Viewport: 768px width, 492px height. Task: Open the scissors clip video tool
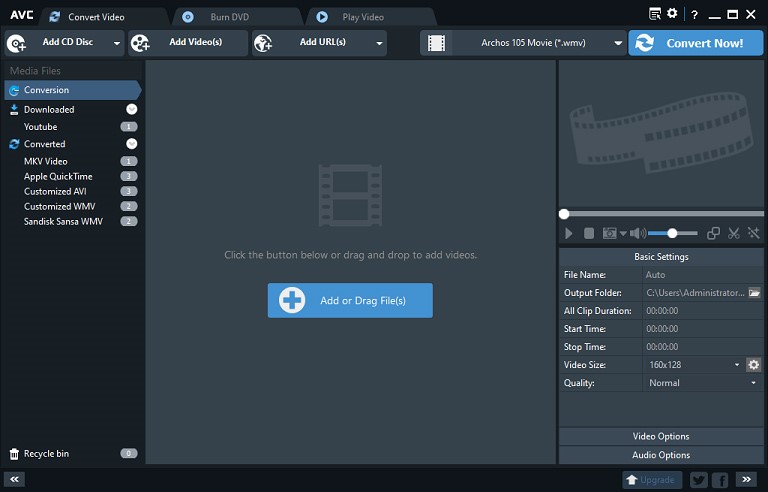pyautogui.click(x=733, y=233)
